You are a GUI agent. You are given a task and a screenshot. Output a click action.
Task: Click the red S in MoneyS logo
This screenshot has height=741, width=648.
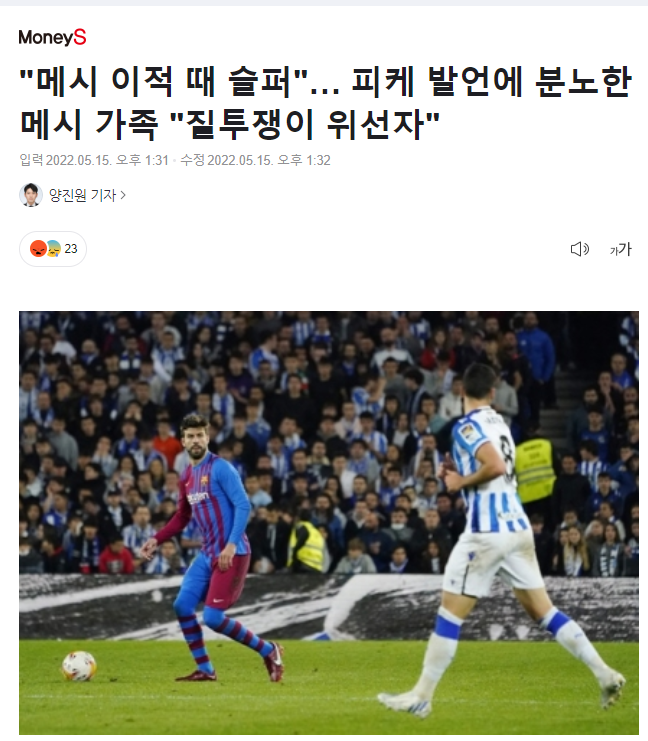[x=80, y=37]
